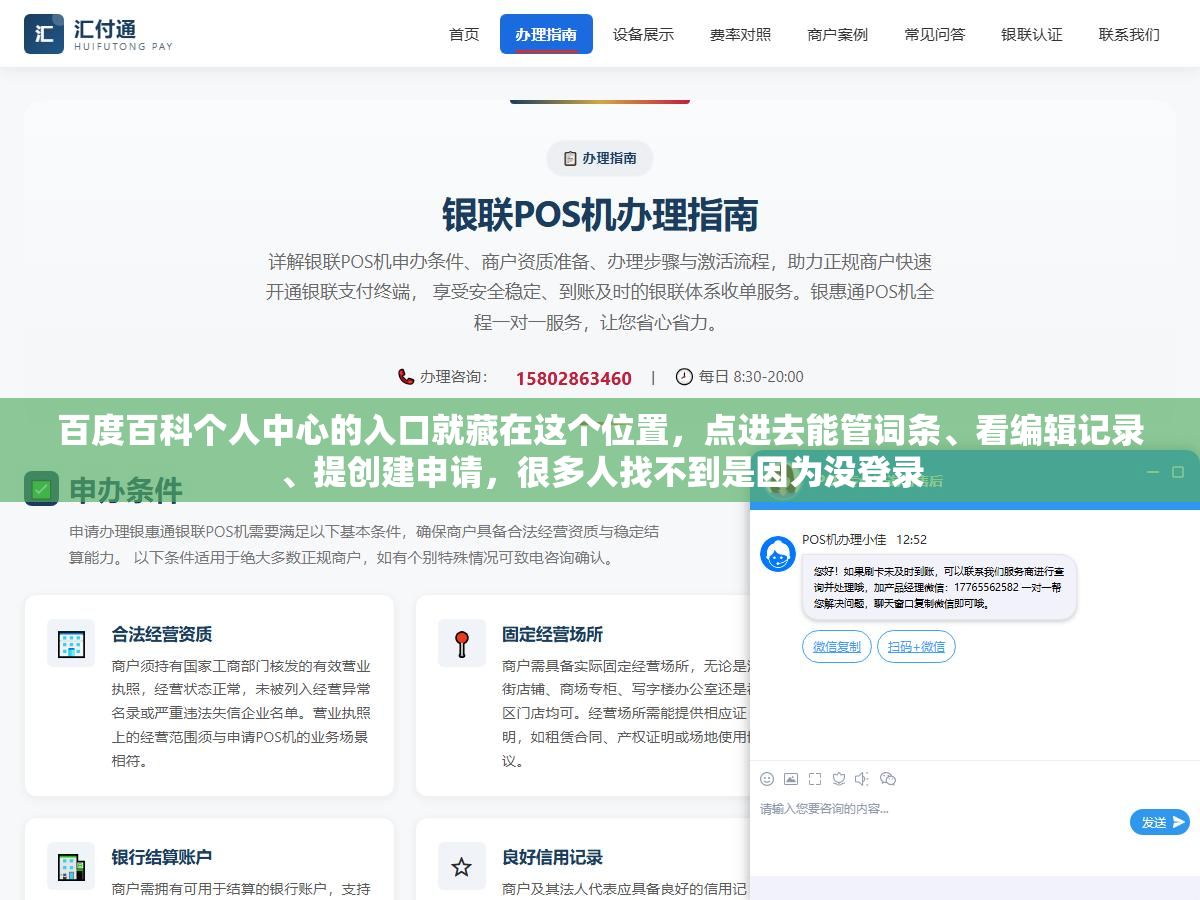Click the rating icon in chat toolbar

[839, 779]
